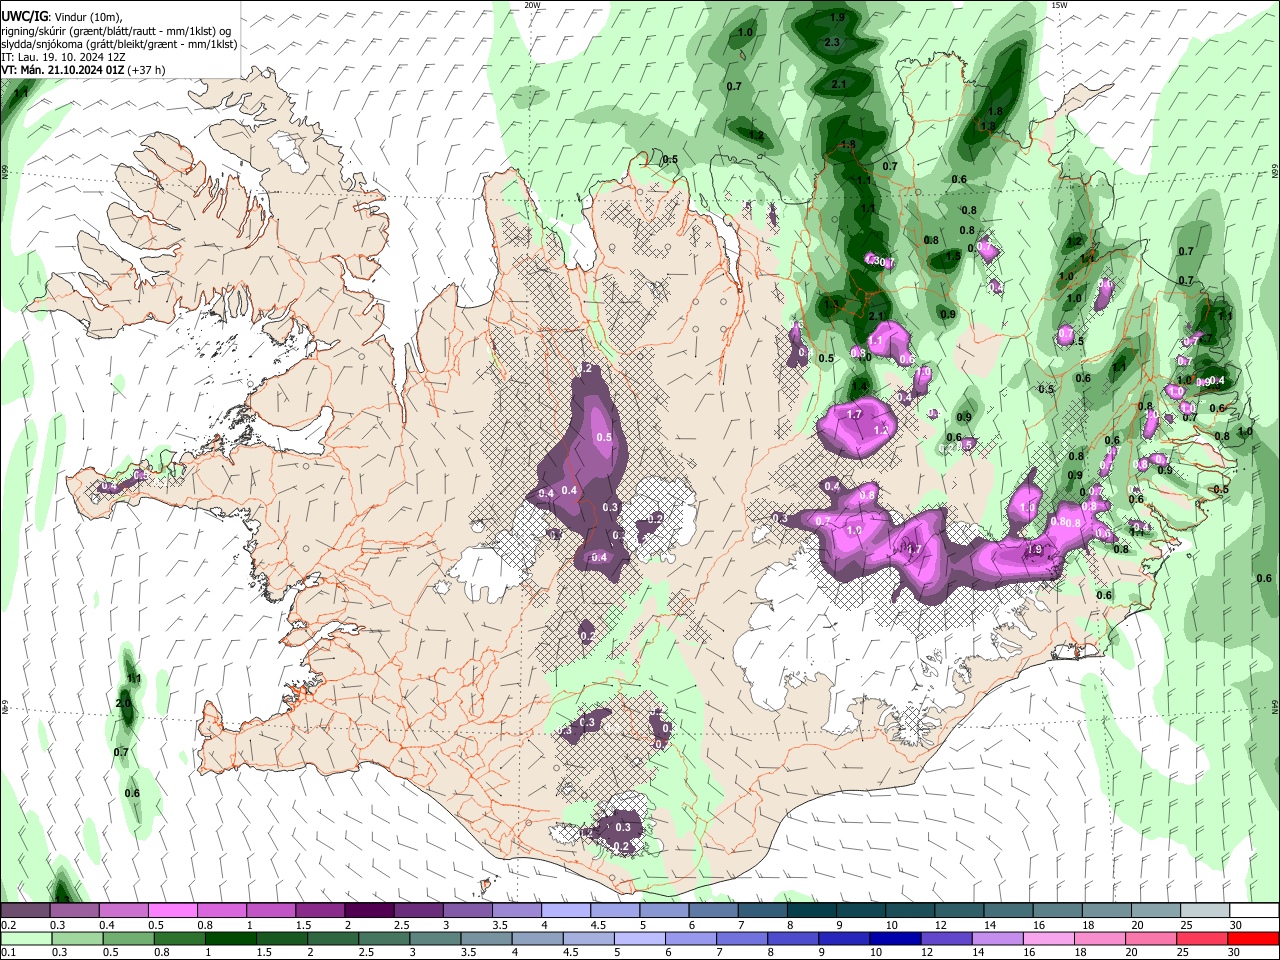1280x960 pixels.
Task: Click the '2.3' precipitation value on the map
Action: click(832, 42)
